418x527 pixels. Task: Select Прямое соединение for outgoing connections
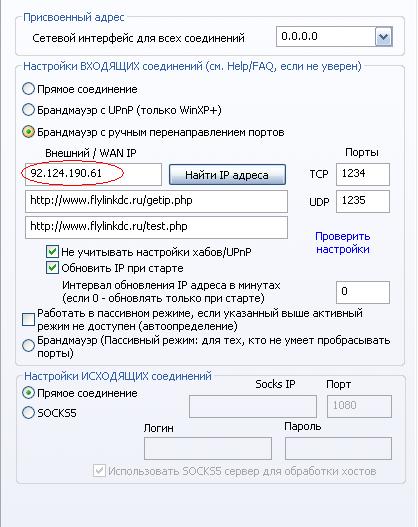point(28,393)
